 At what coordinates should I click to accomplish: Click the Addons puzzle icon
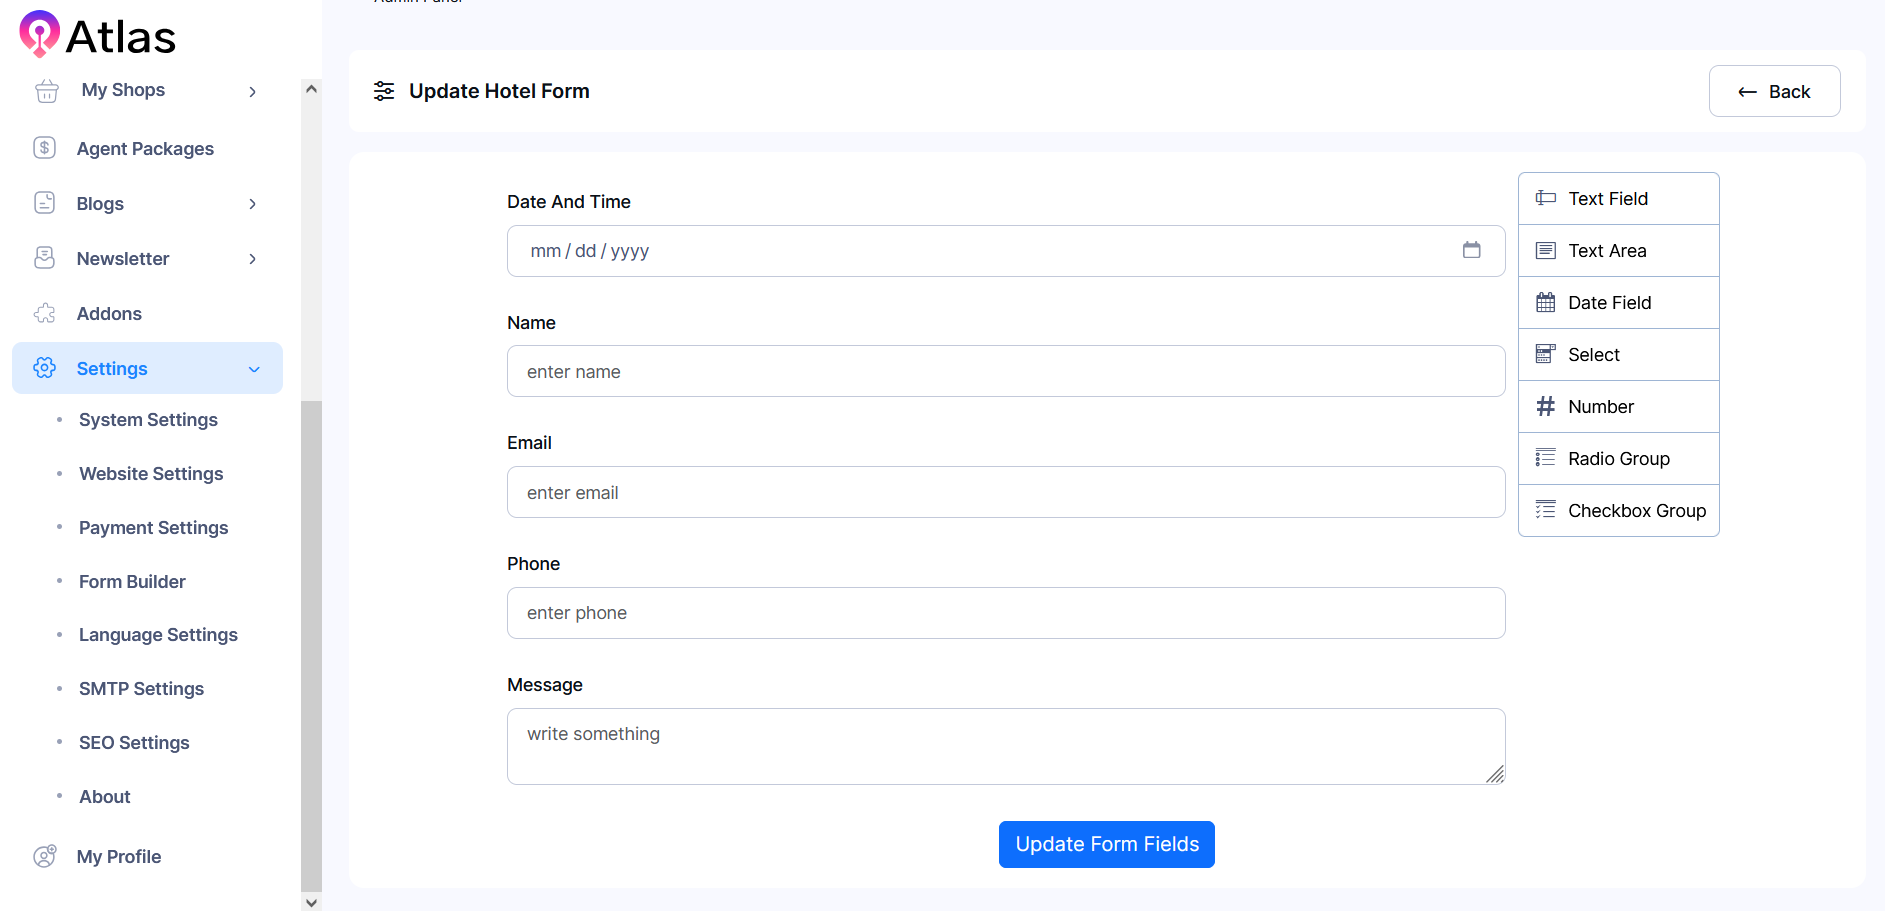45,313
